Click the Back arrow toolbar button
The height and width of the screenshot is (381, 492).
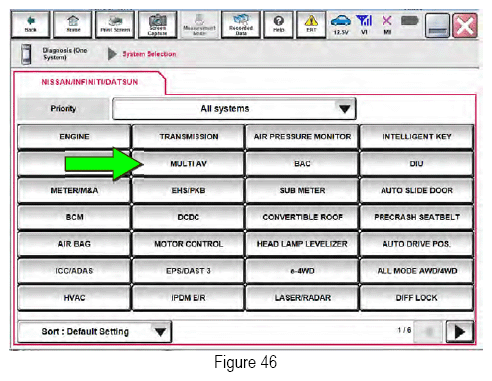tap(30, 24)
